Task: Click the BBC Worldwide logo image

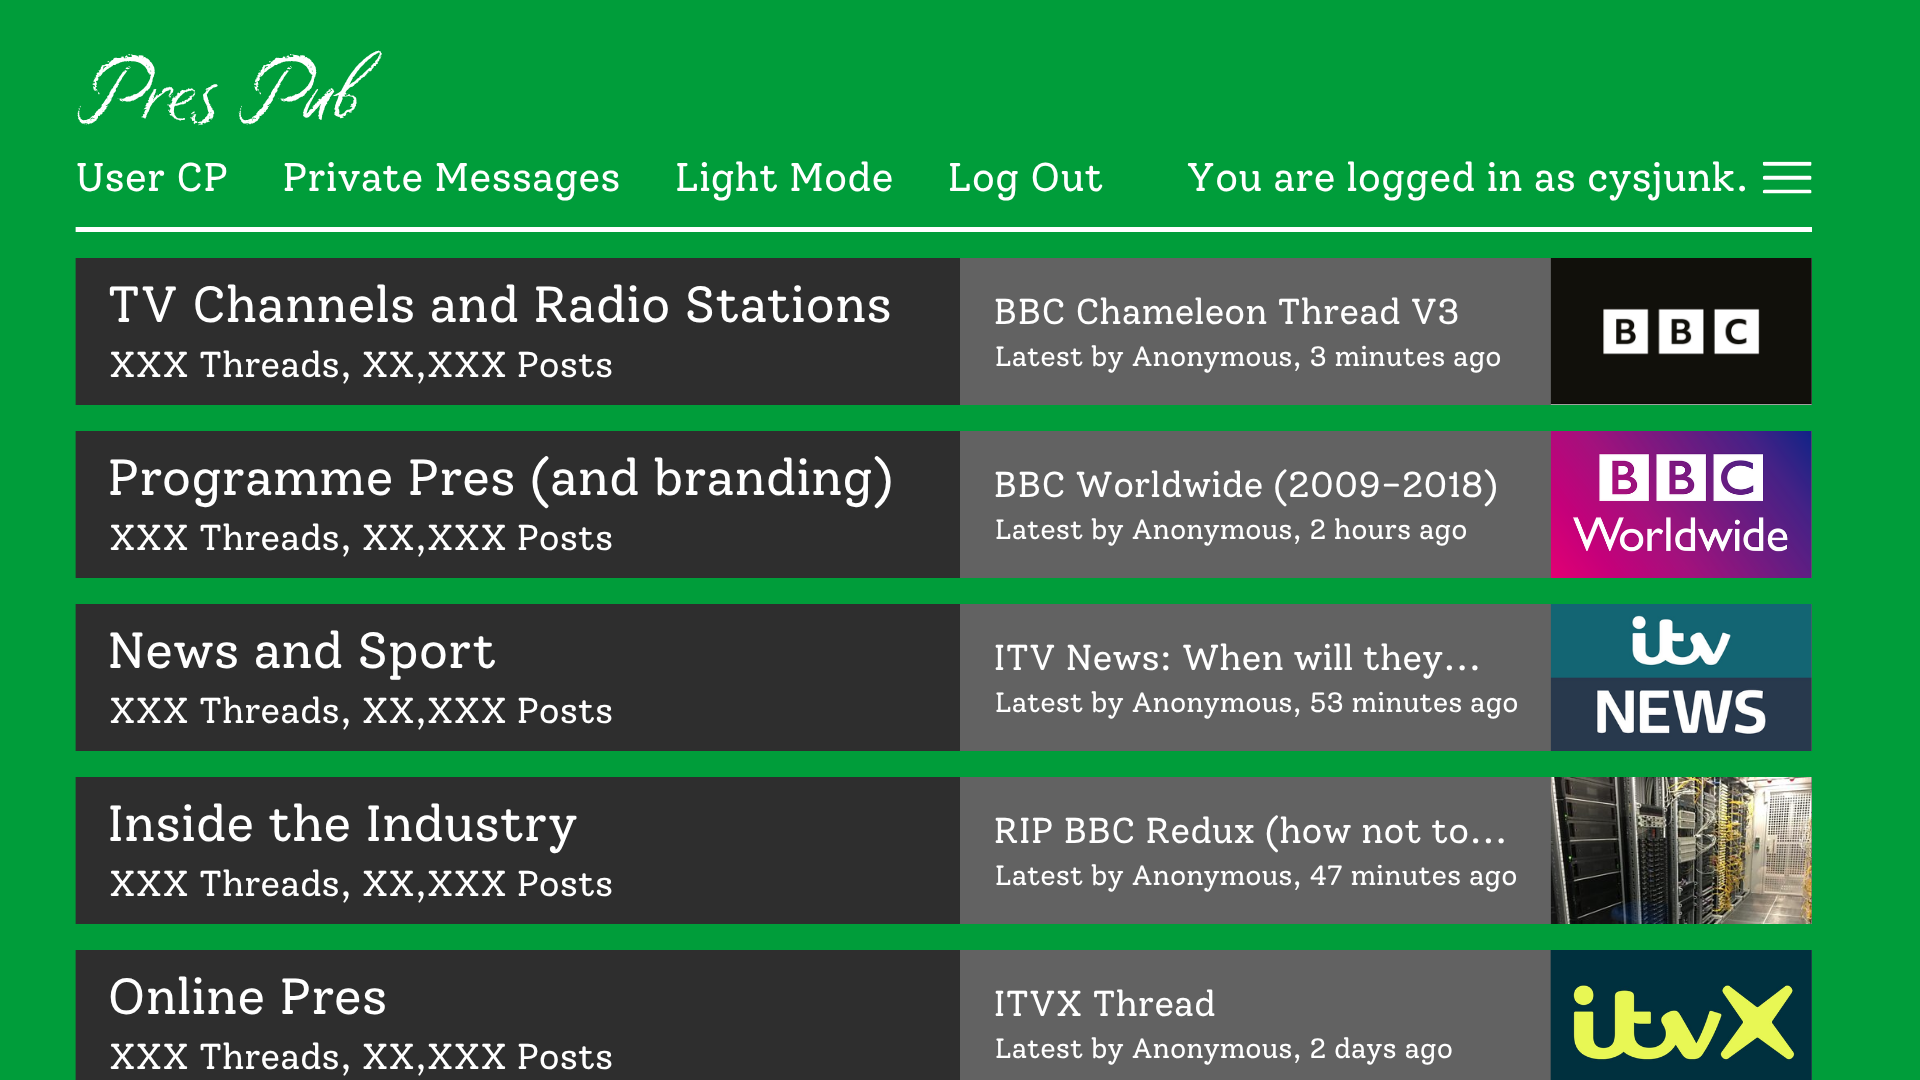Action: [x=1680, y=504]
